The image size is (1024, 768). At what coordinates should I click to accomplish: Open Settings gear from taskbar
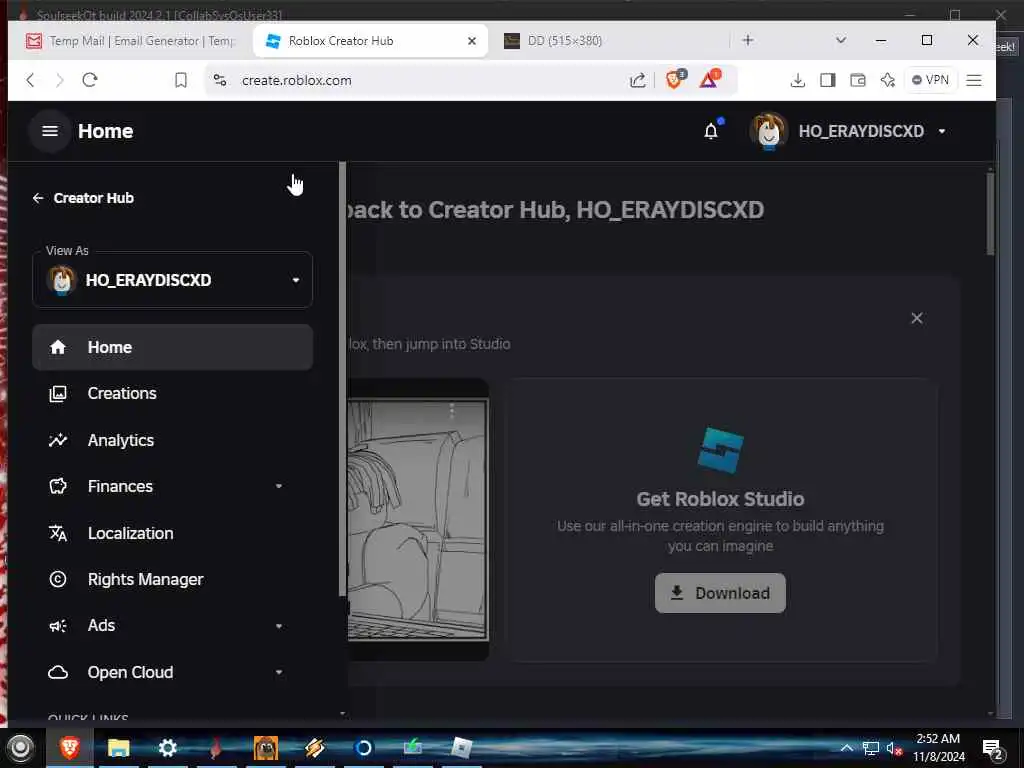pos(168,747)
